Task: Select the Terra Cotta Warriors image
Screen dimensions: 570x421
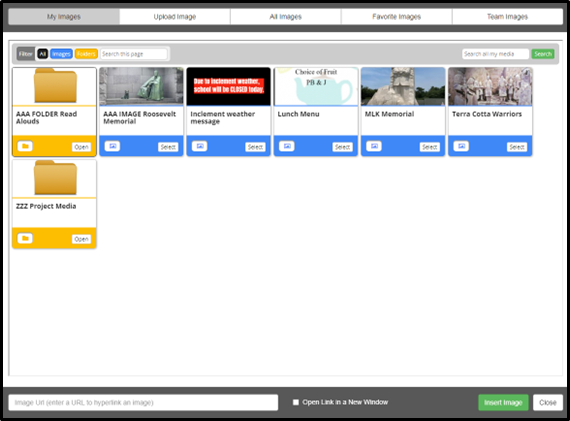Action: [517, 147]
